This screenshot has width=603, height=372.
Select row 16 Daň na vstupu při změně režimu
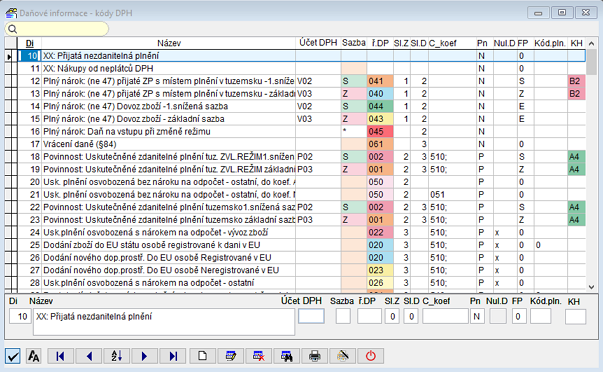click(x=302, y=132)
